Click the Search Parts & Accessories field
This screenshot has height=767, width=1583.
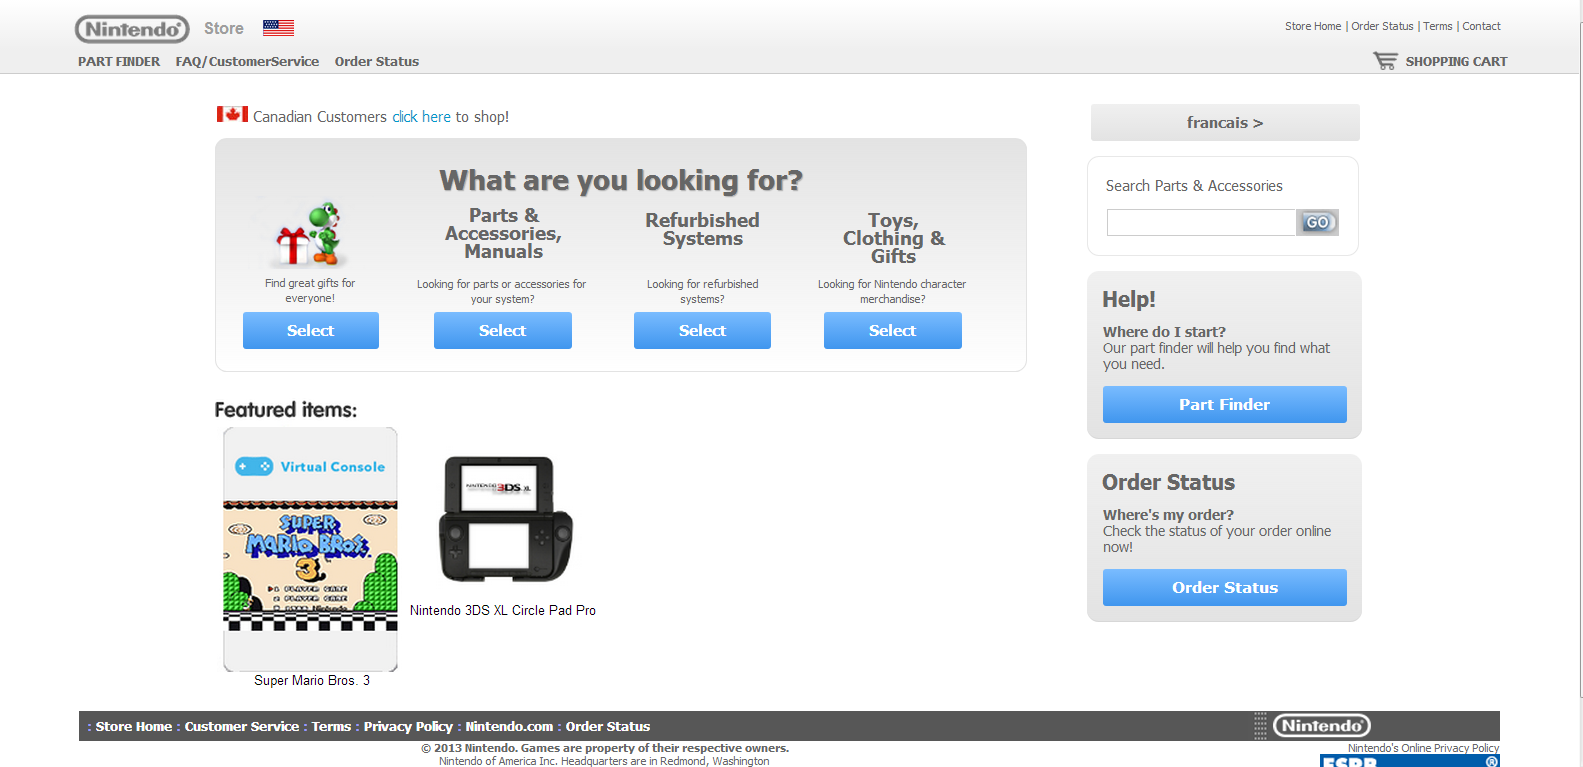tap(1201, 223)
